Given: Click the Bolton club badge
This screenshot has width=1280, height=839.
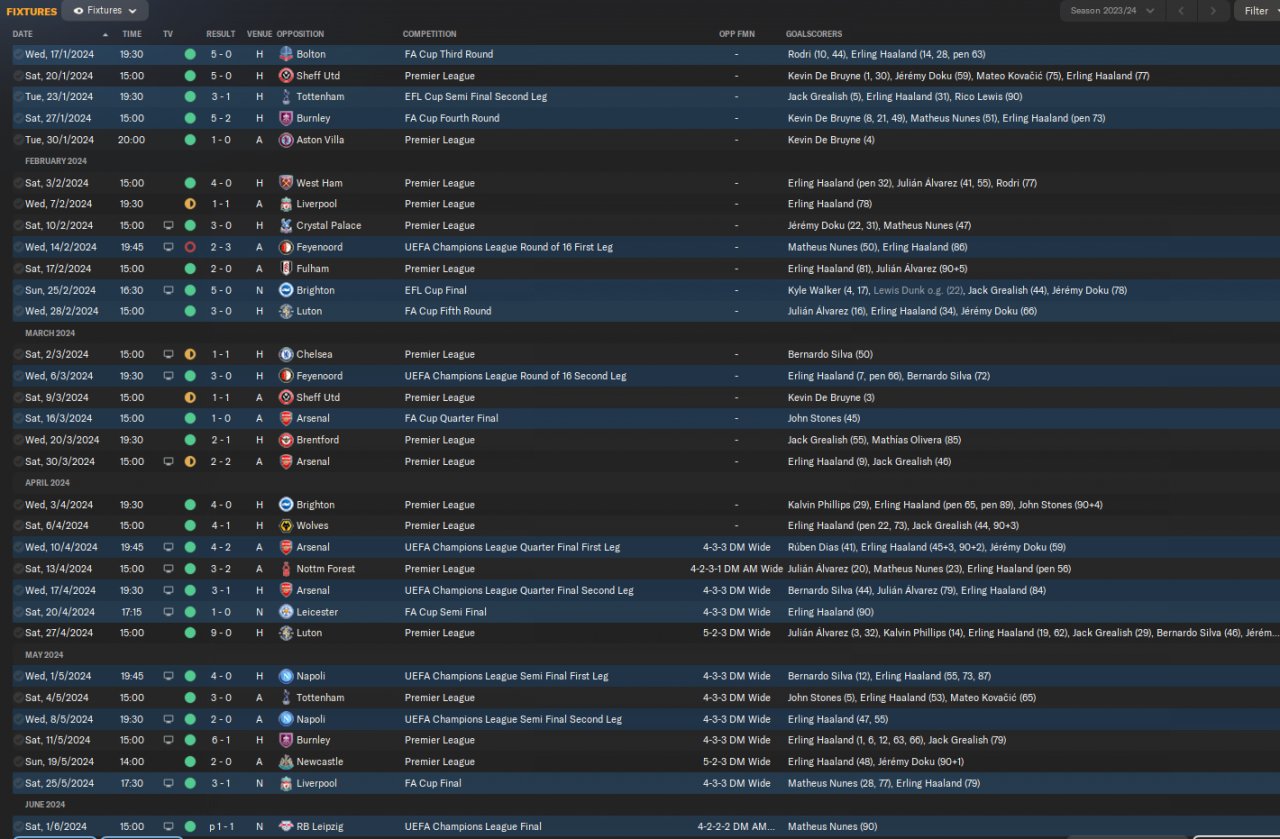Looking at the screenshot, I should click(286, 54).
